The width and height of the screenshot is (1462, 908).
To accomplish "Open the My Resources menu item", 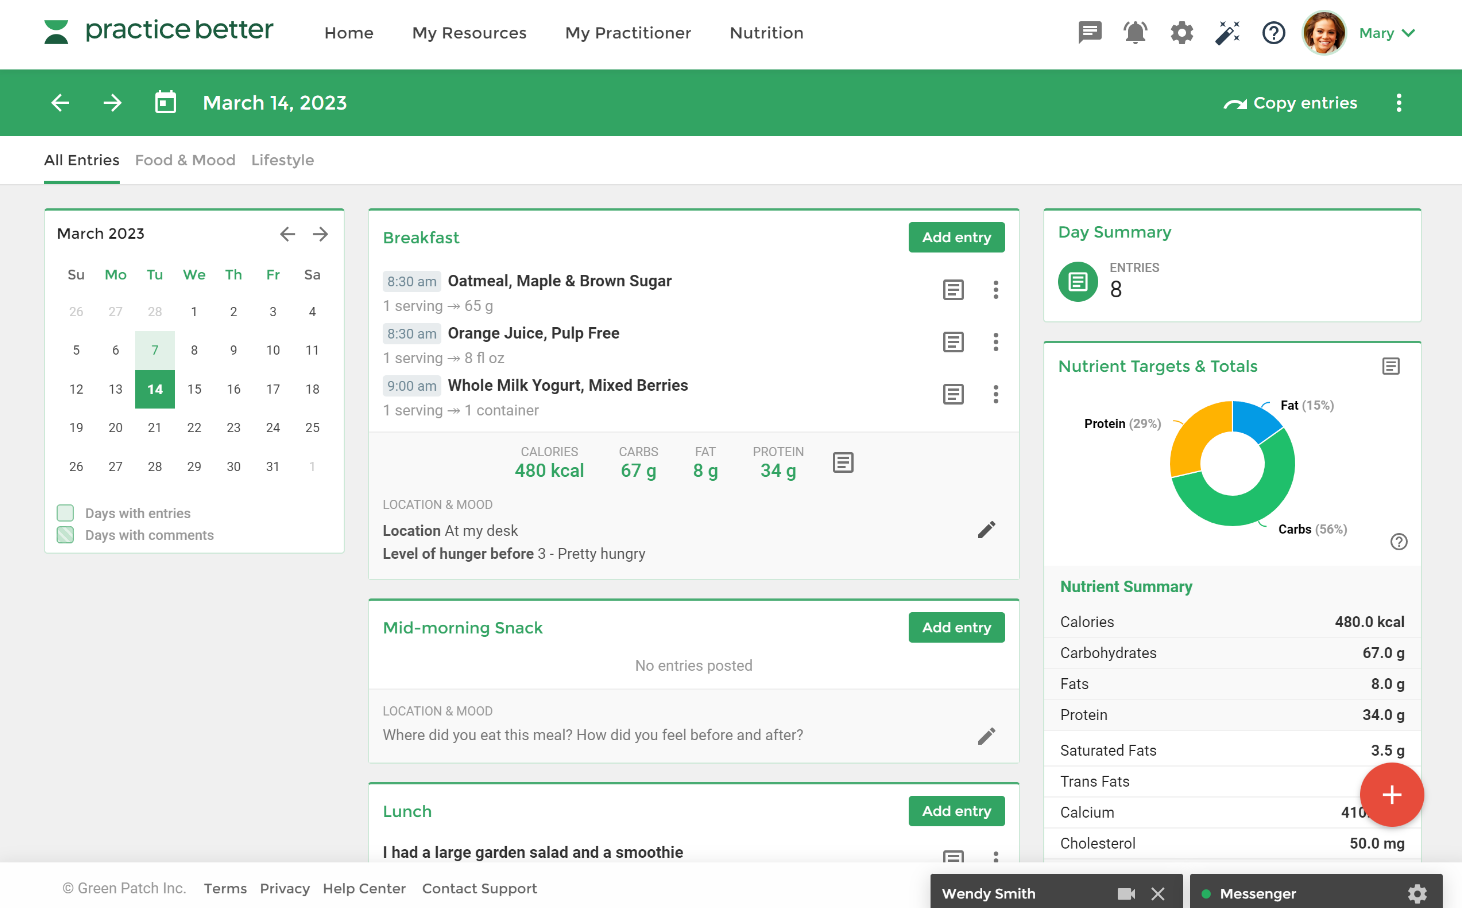I will click(x=469, y=33).
